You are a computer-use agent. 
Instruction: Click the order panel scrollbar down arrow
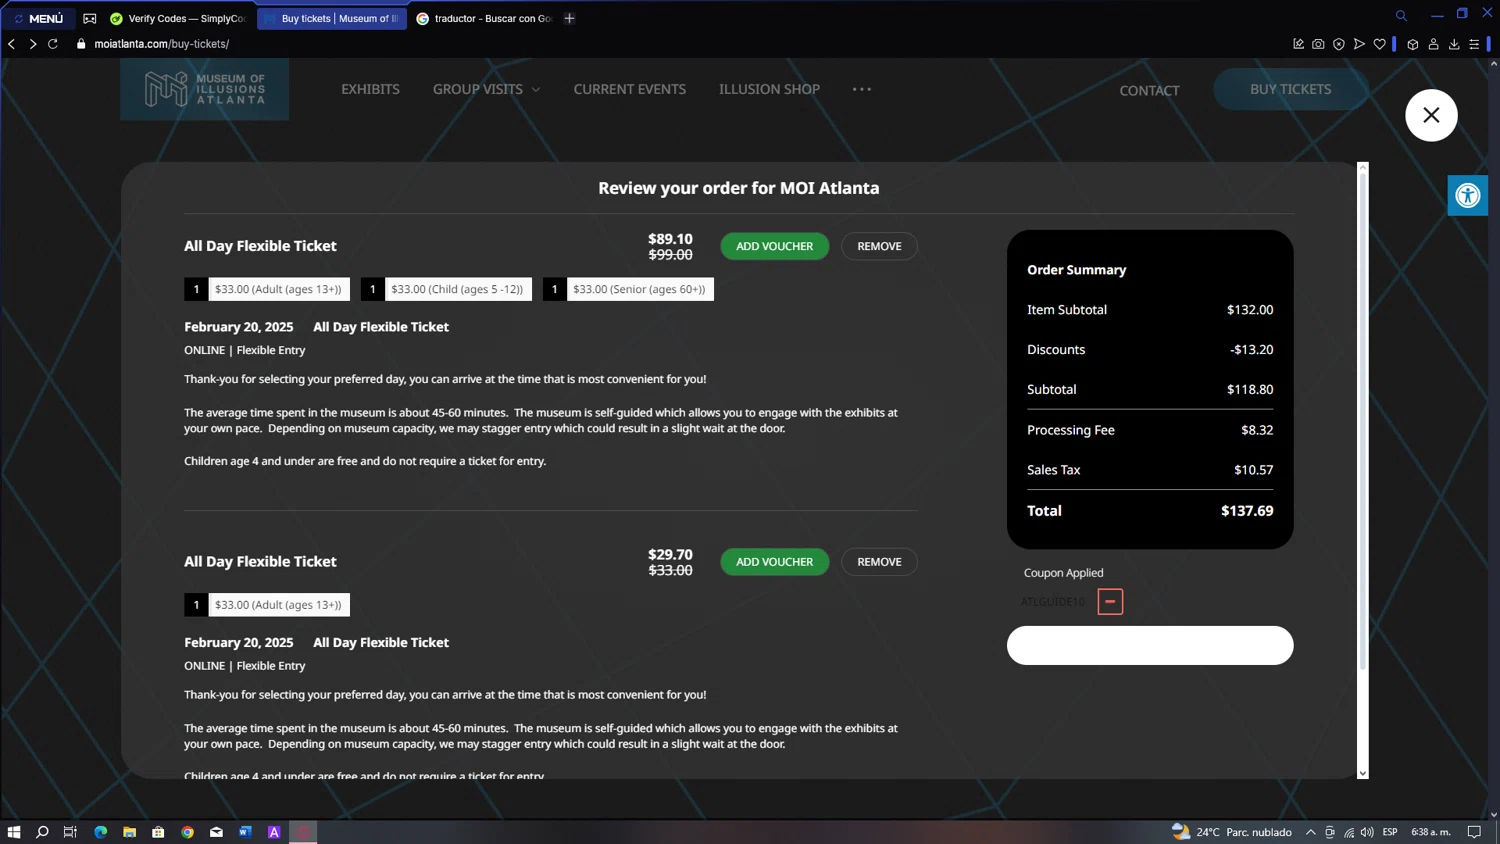click(1362, 773)
